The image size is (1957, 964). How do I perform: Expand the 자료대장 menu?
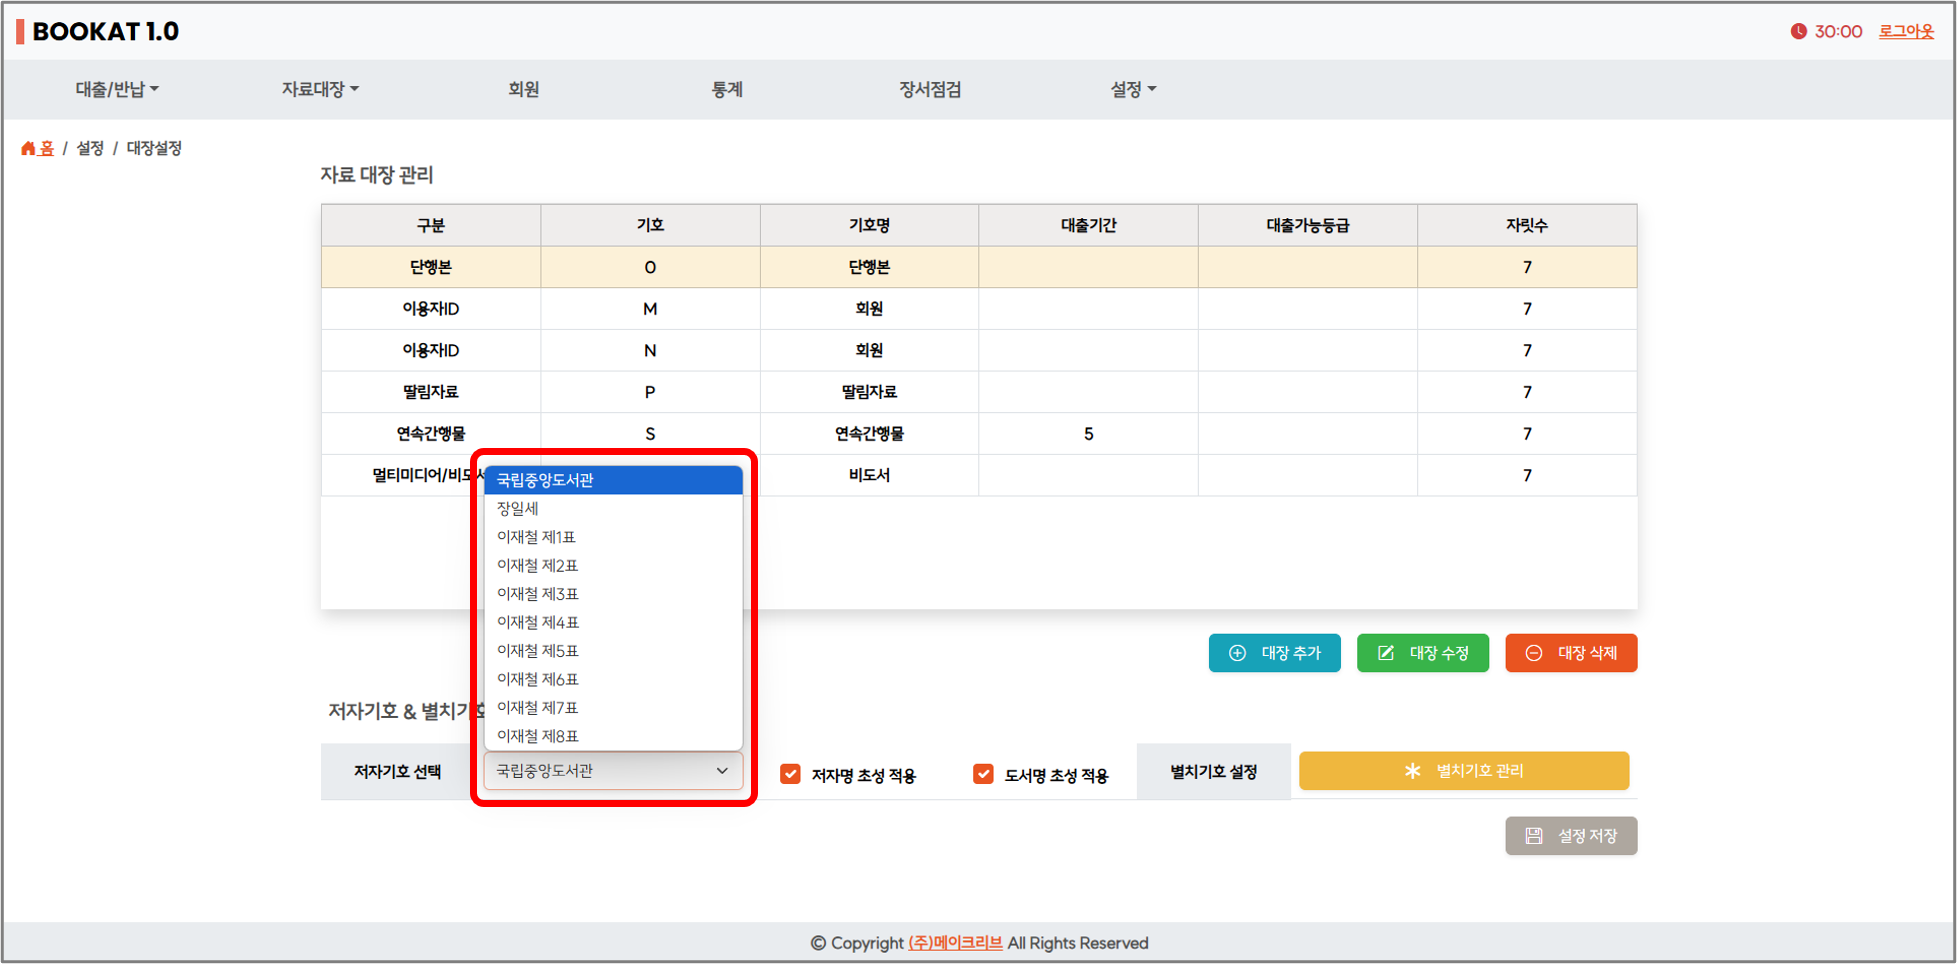(x=319, y=89)
